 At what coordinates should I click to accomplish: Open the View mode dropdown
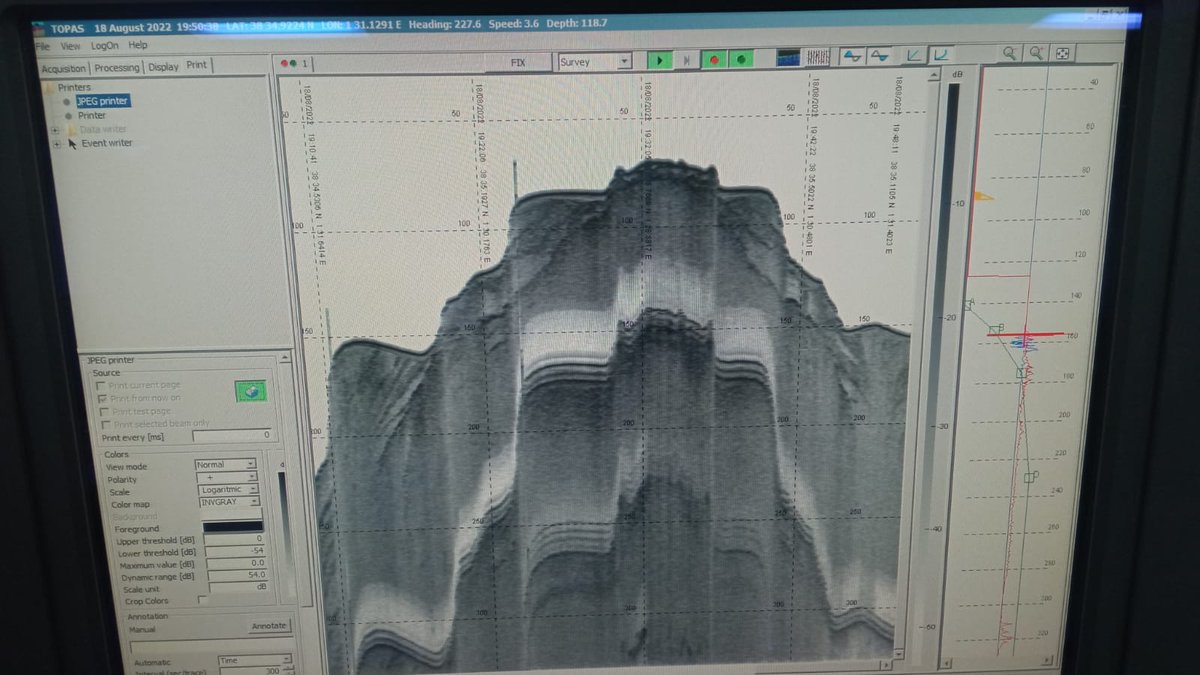(226, 465)
